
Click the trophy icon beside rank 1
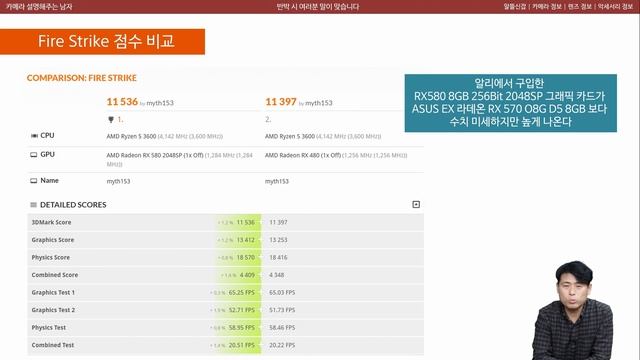pos(111,120)
